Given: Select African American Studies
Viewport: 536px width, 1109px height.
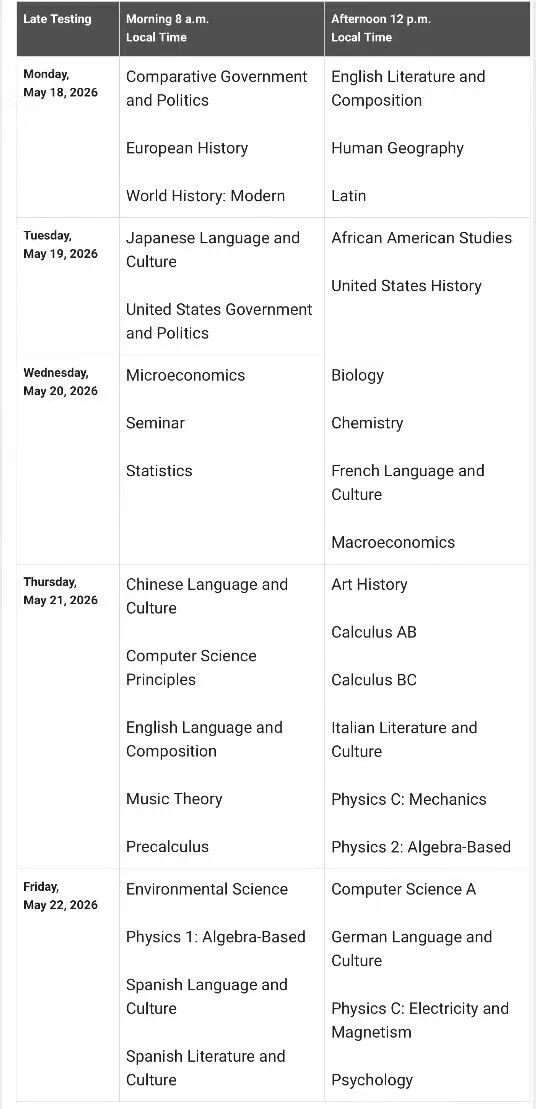Looking at the screenshot, I should (x=421, y=238).
